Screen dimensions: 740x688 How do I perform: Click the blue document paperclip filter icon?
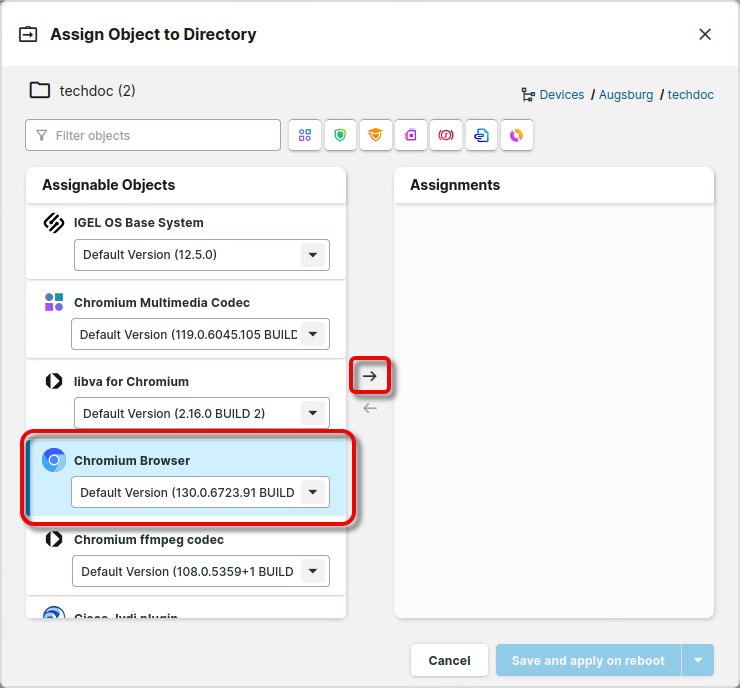coord(481,135)
